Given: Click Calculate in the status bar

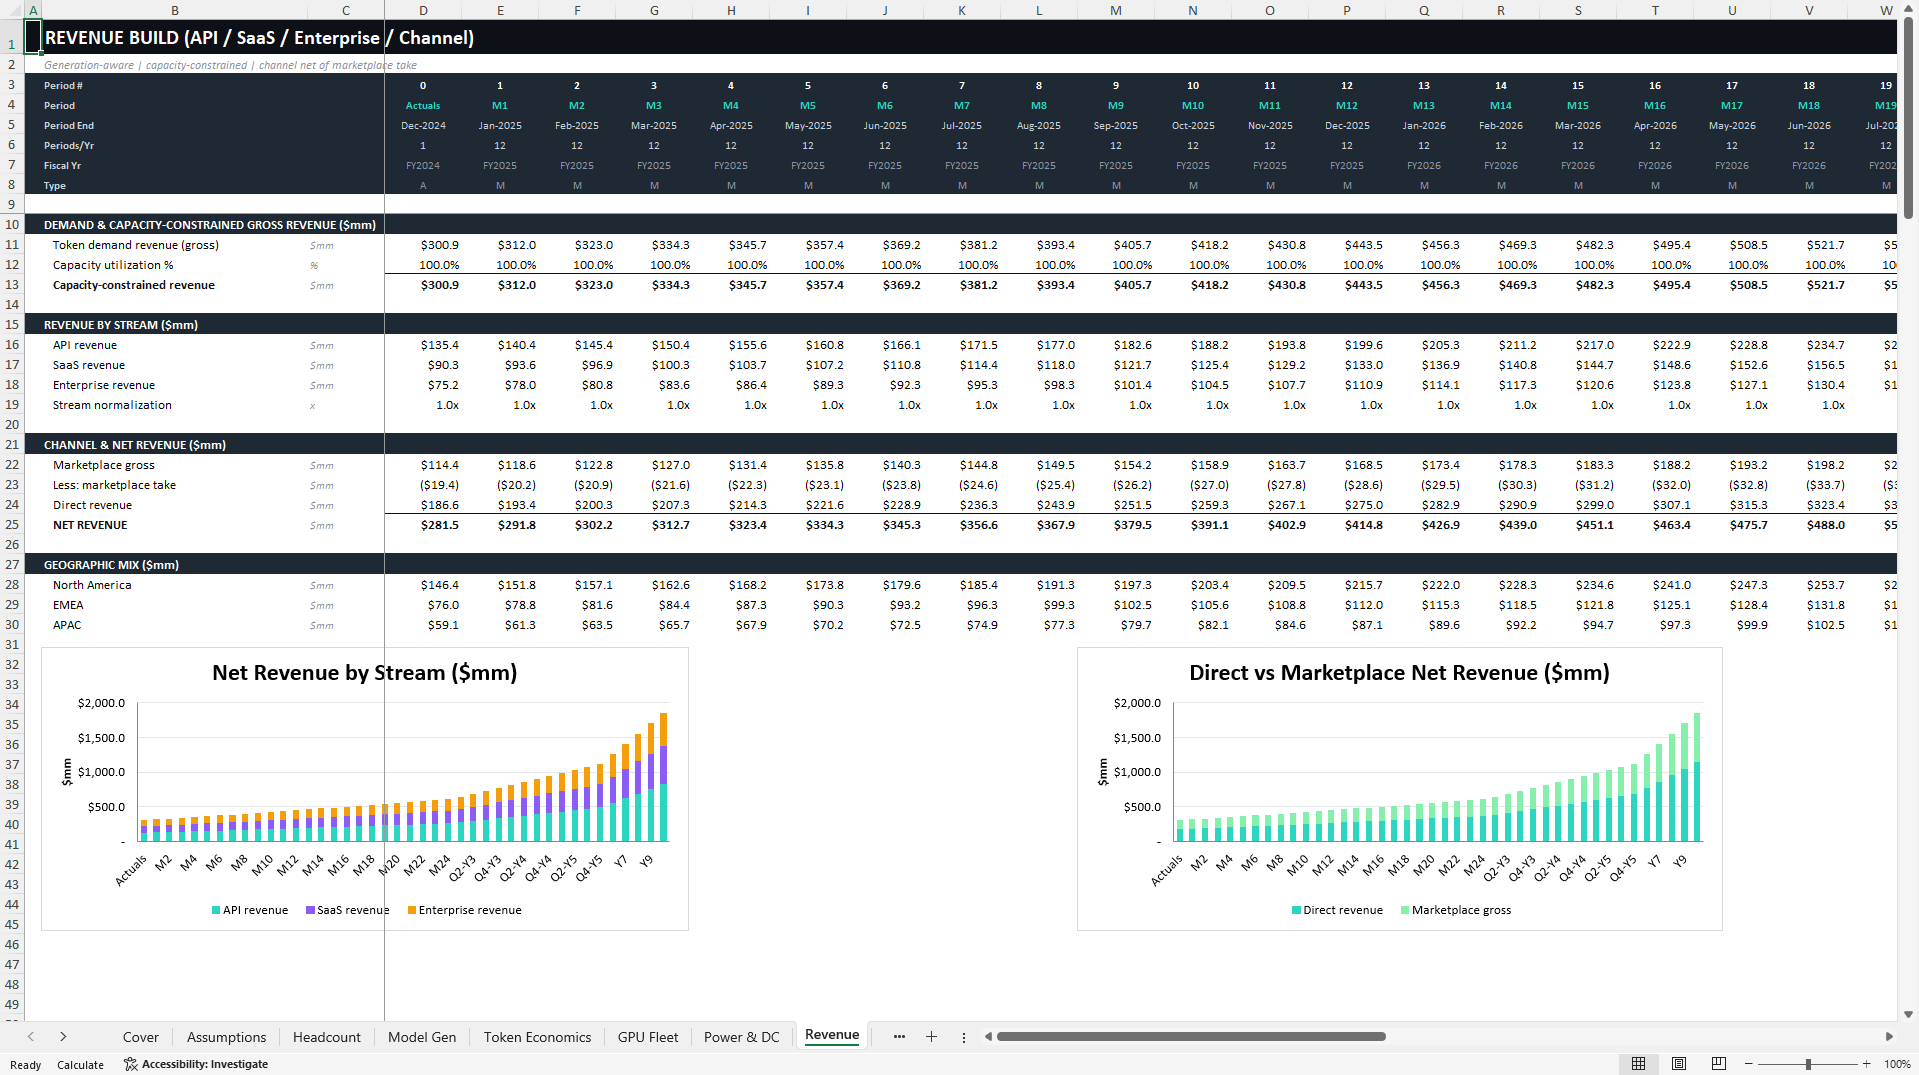Looking at the screenshot, I should click(80, 1064).
